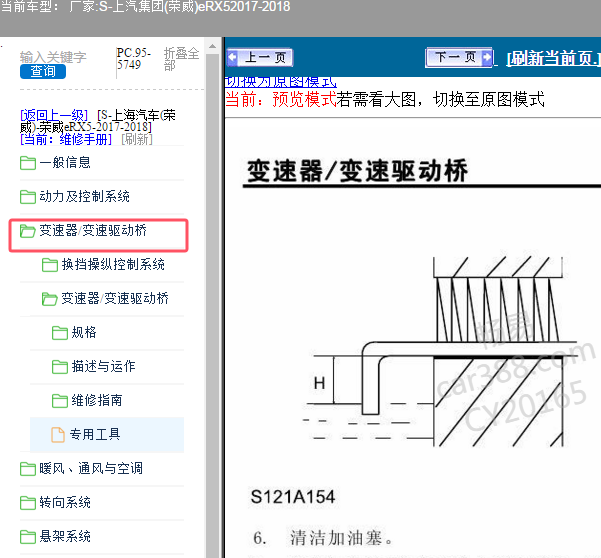Click the transmission diagram image
601x558 pixels.
(438, 352)
